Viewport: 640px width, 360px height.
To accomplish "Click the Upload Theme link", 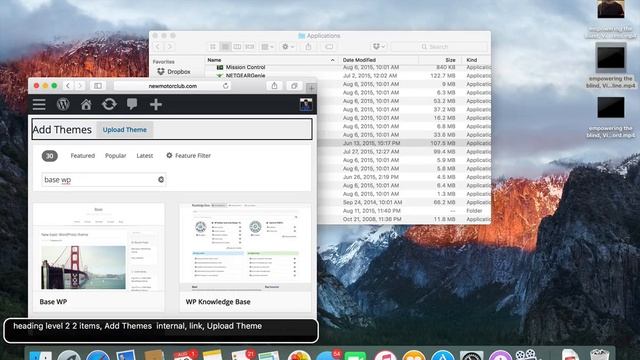I will (124, 130).
